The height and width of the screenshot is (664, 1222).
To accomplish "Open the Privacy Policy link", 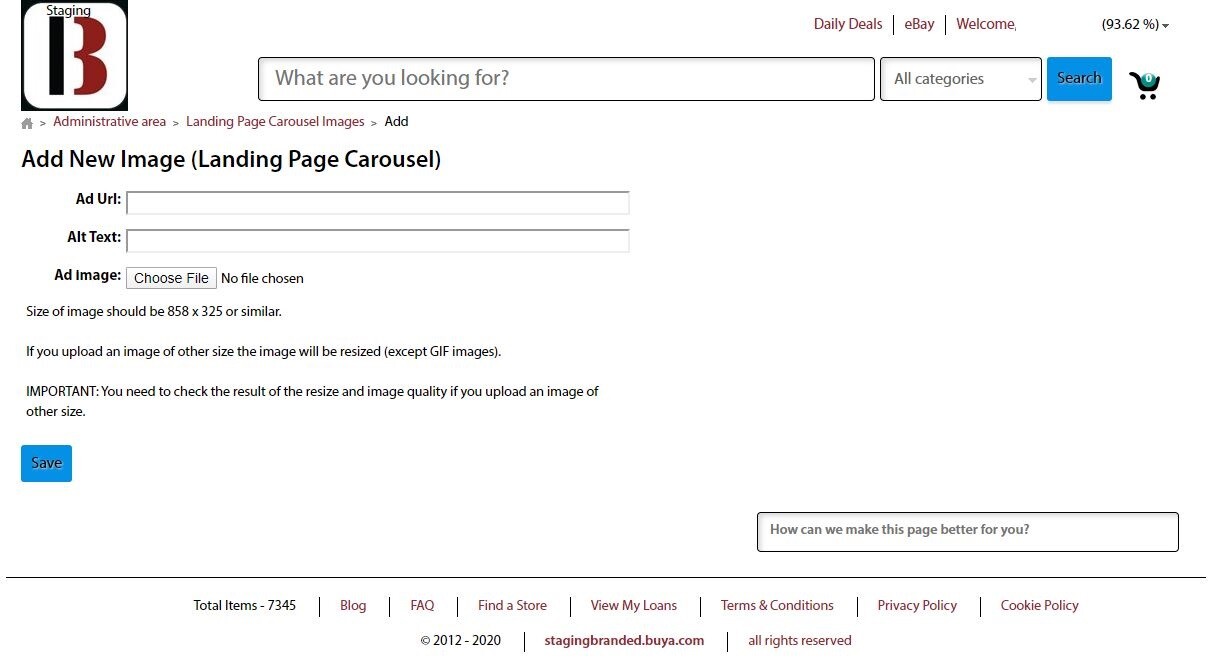I will (x=917, y=605).
